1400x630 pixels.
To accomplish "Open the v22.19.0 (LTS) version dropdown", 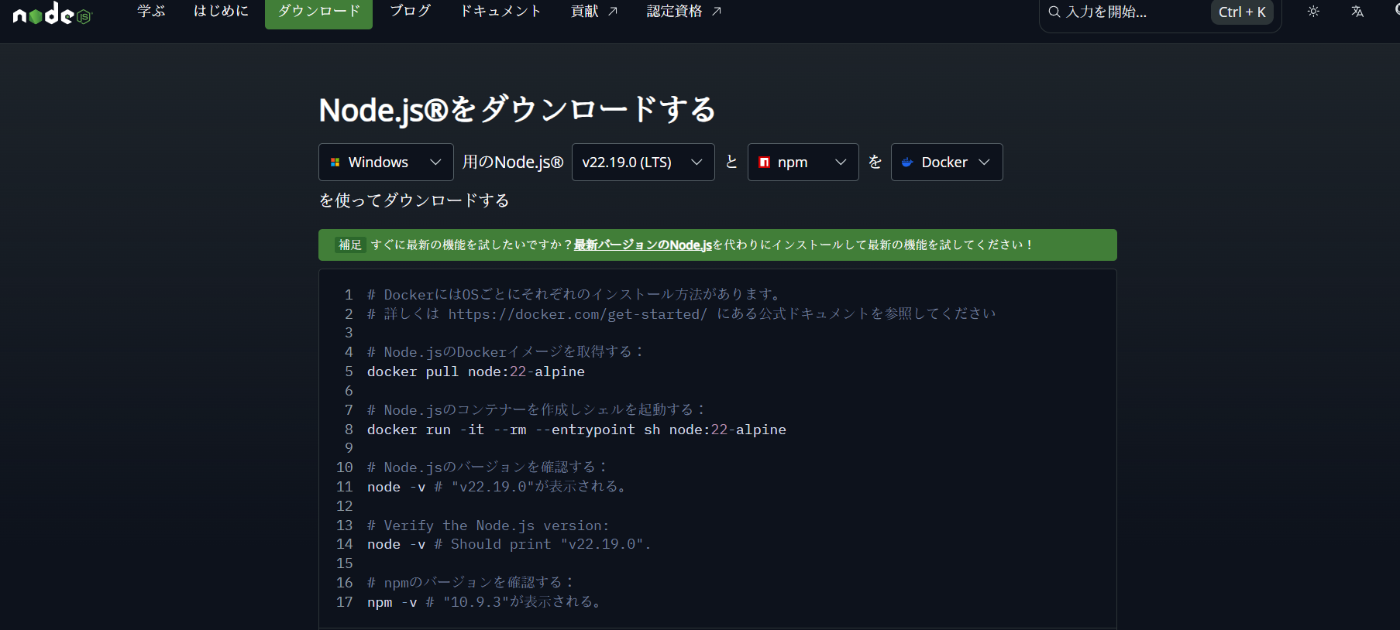I will (x=643, y=162).
